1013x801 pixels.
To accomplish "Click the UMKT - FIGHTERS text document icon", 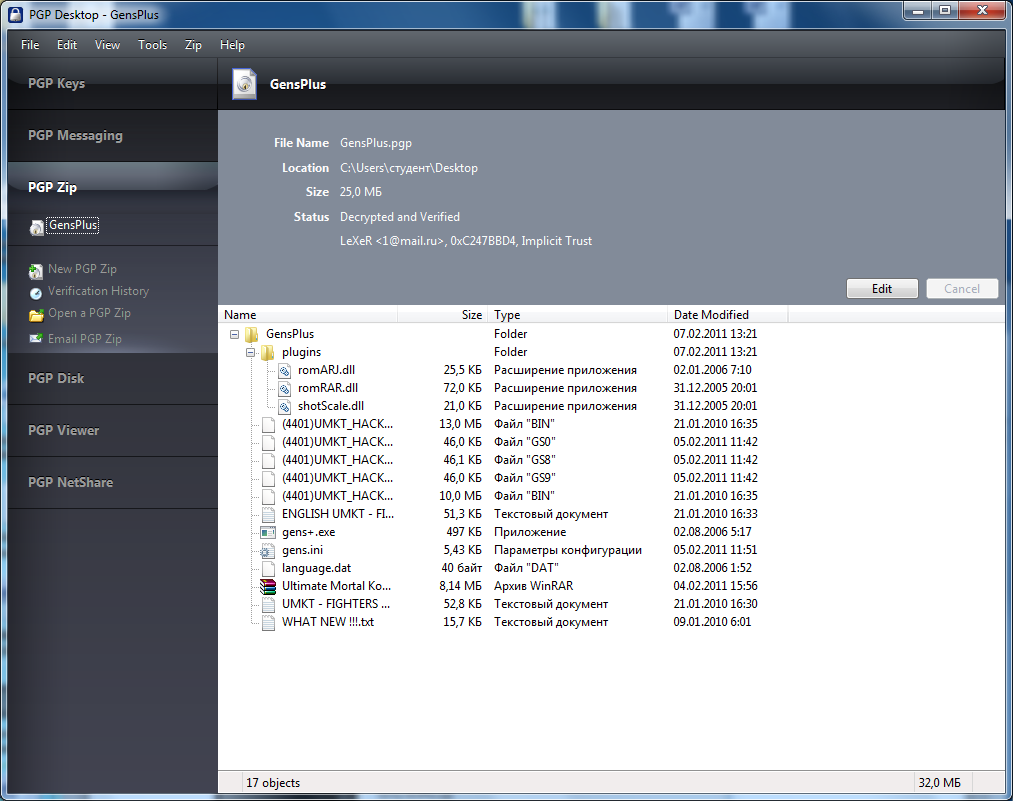I will (x=268, y=604).
